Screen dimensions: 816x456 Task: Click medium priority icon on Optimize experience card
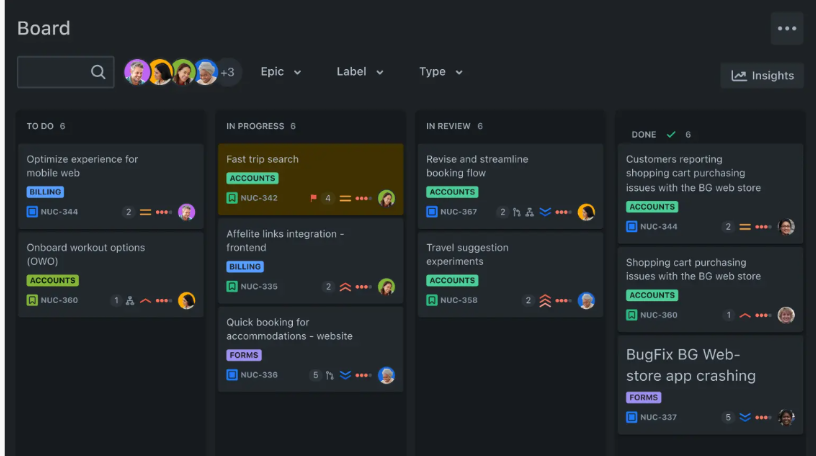pos(146,212)
